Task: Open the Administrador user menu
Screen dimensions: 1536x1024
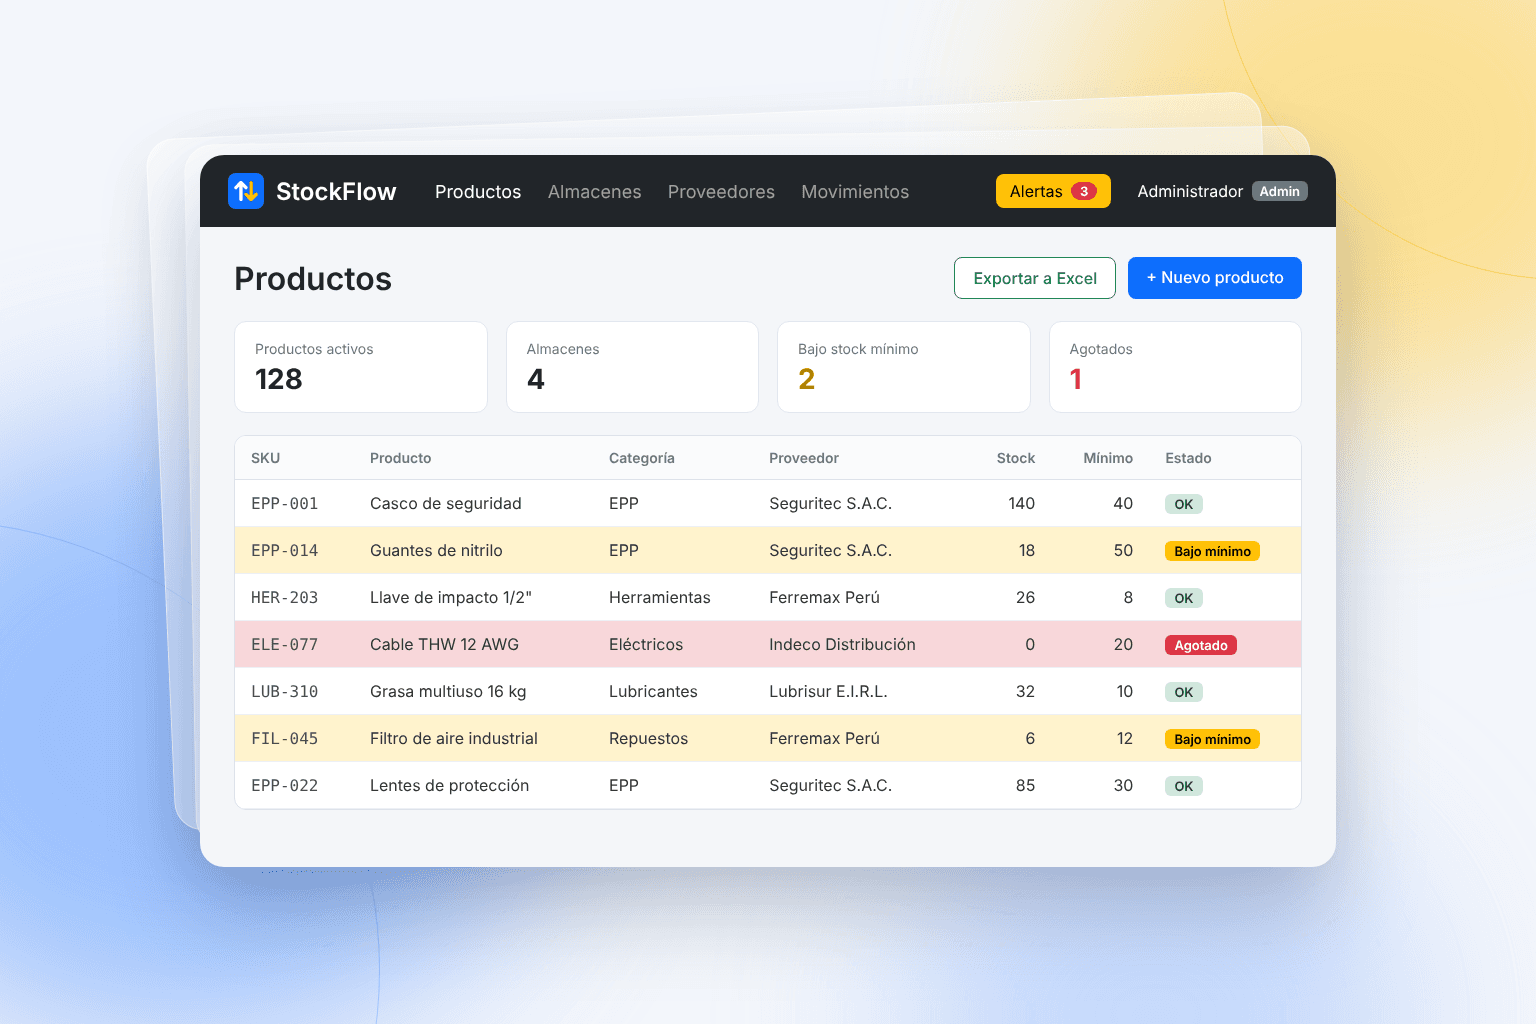Action: (x=1190, y=191)
